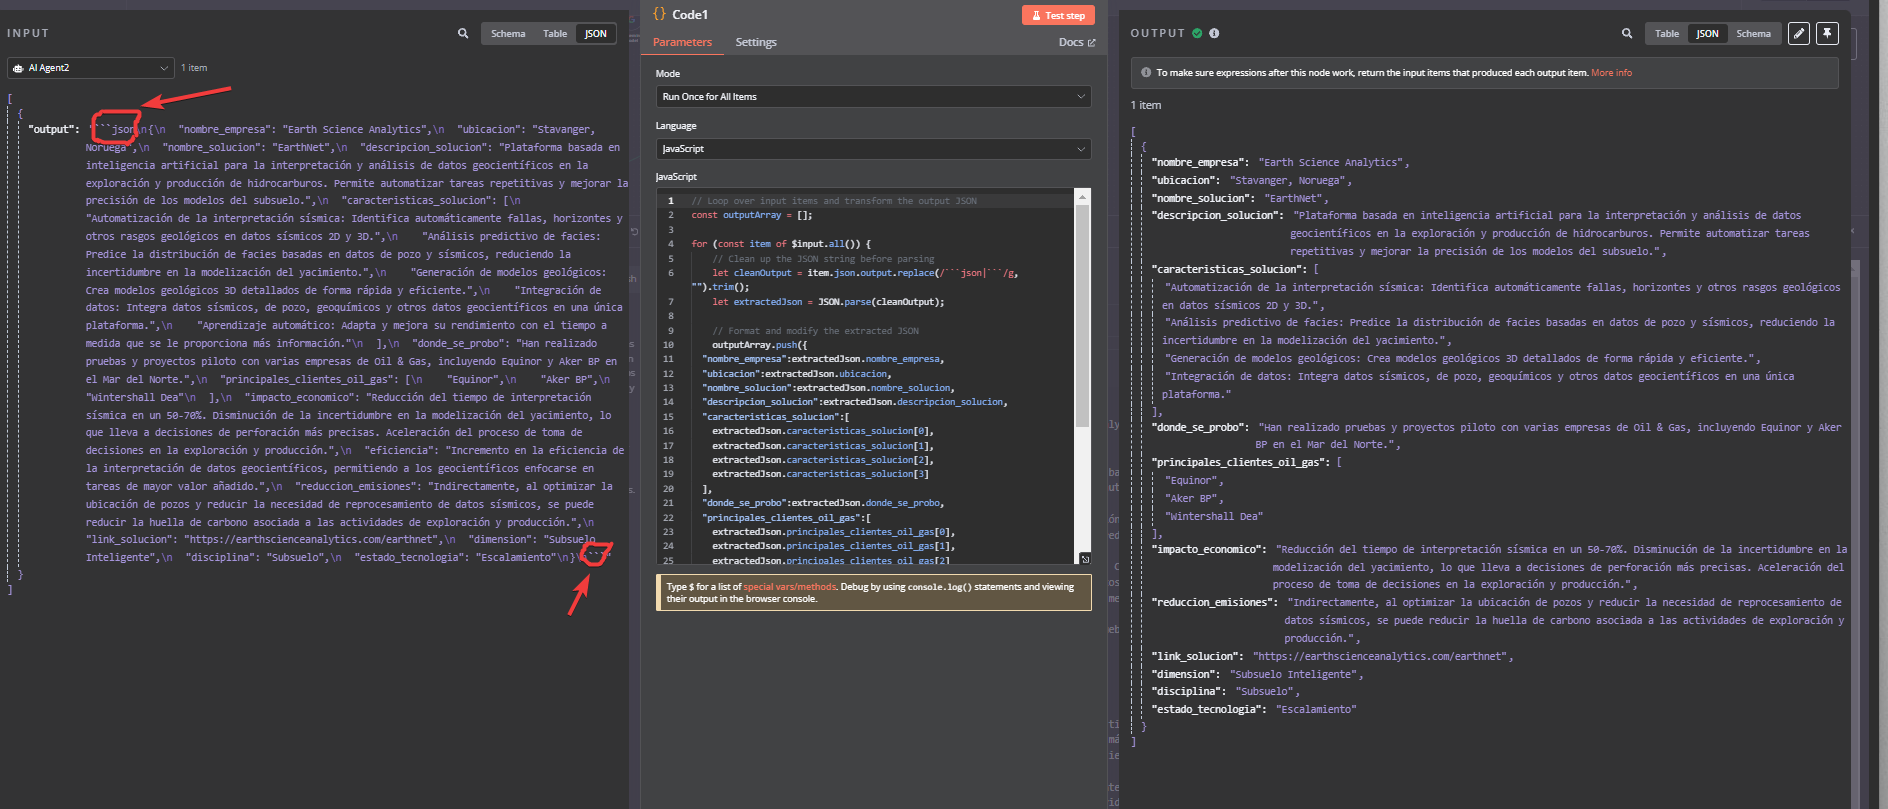1888x809 pixels.
Task: Click the 'for (const item of $input.all())' code line
Action: point(781,244)
